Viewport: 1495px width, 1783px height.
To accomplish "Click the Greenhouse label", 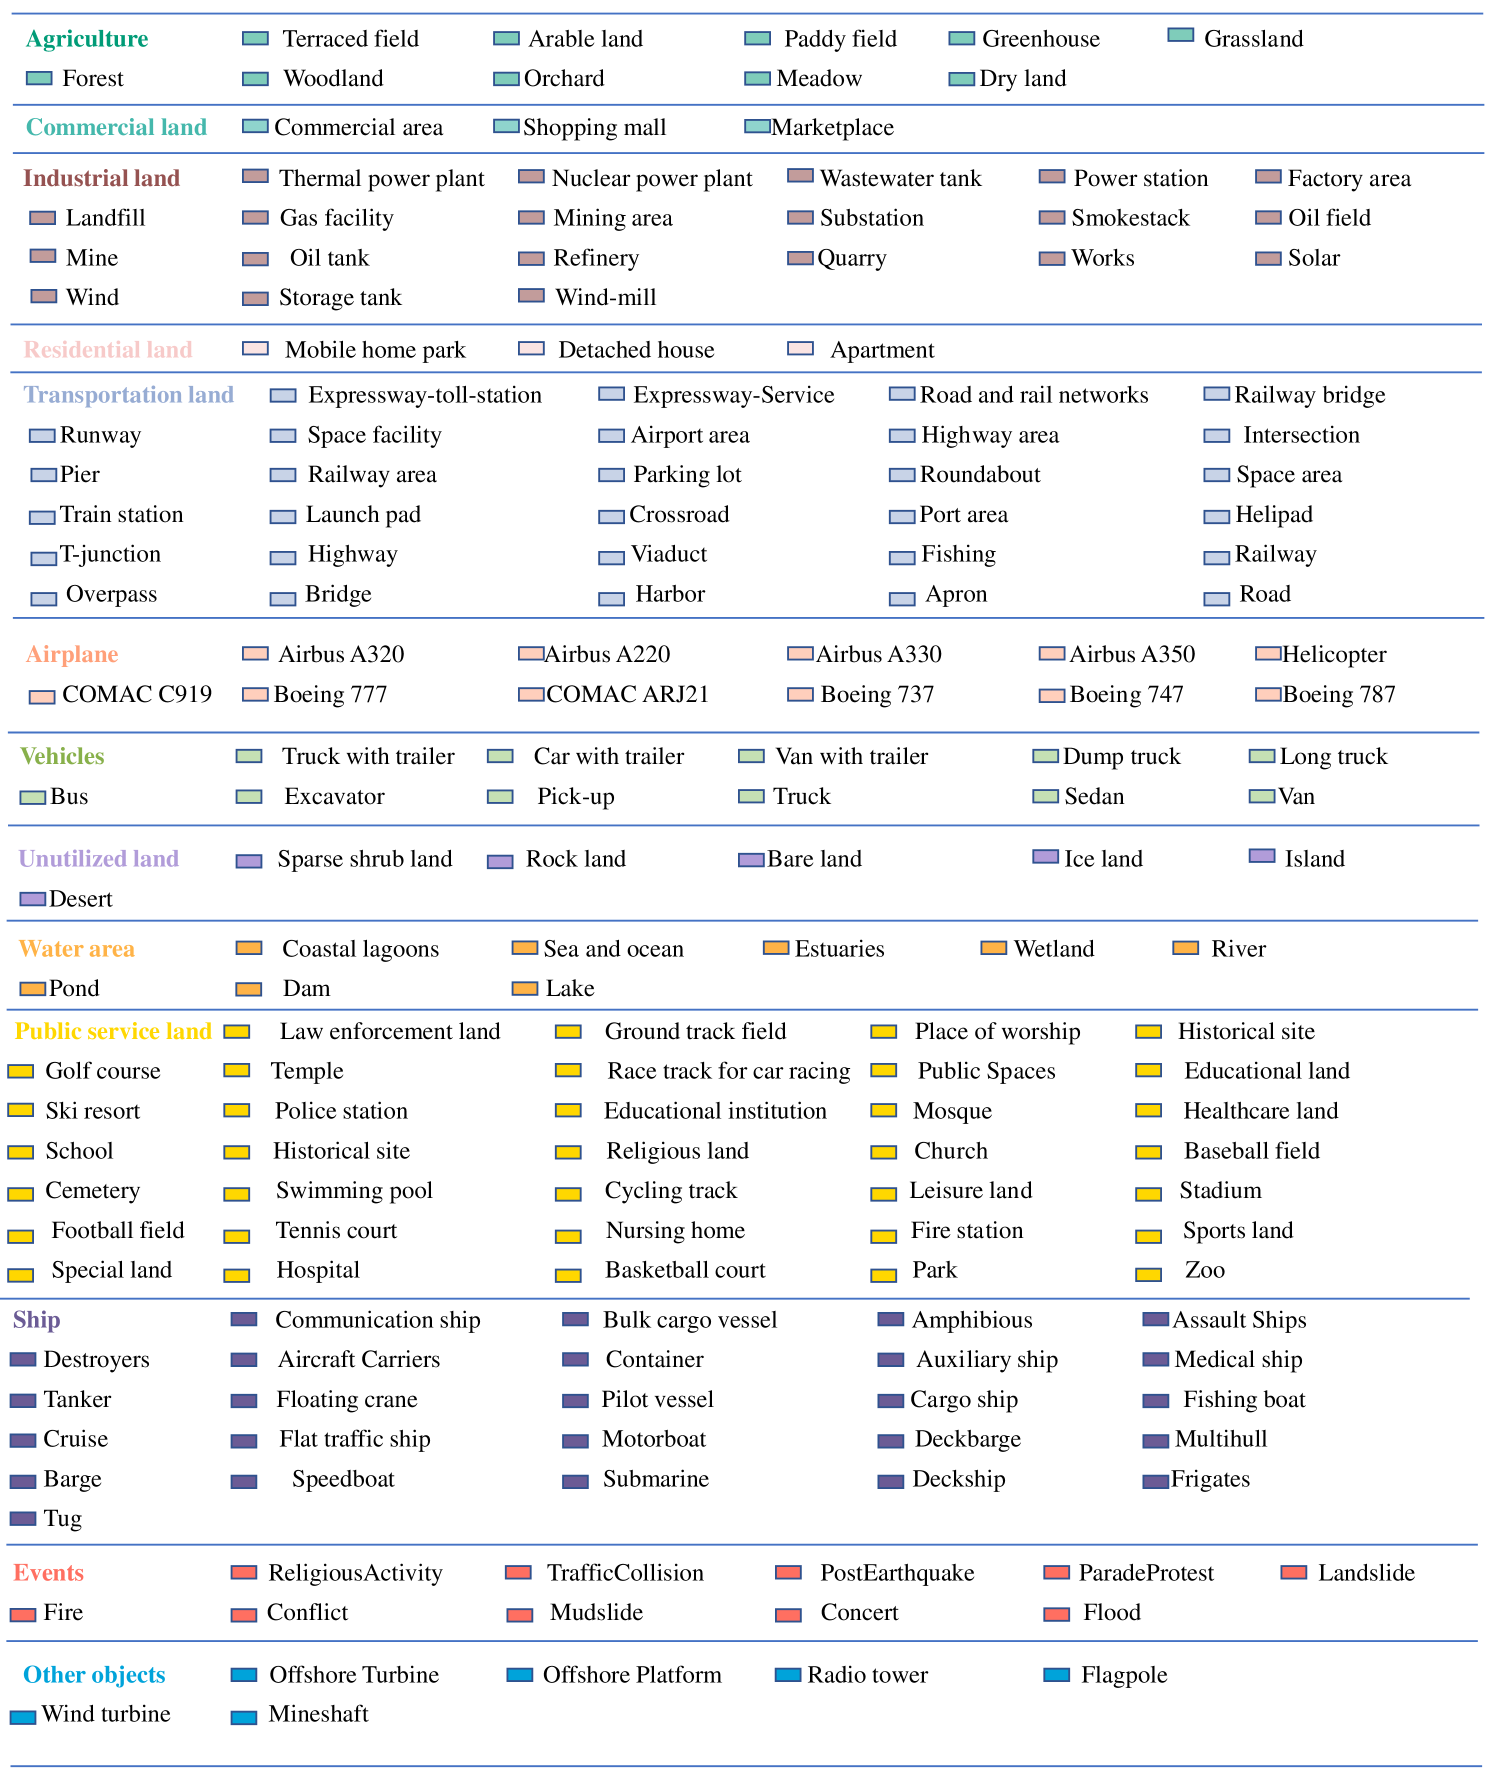I will coord(1041,39).
